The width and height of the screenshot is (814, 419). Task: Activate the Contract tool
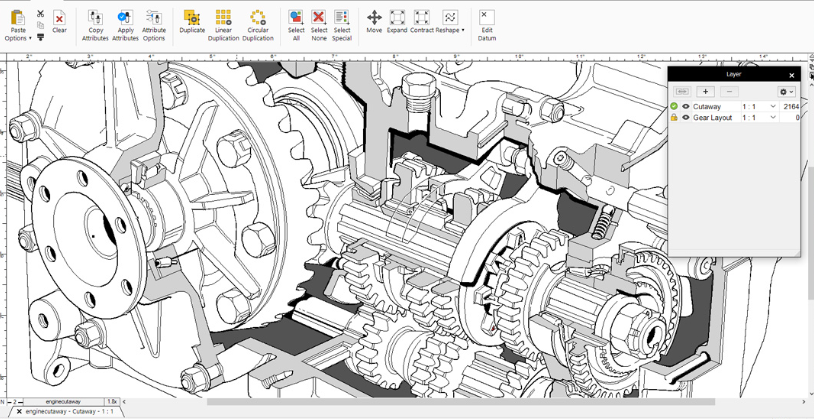point(422,21)
